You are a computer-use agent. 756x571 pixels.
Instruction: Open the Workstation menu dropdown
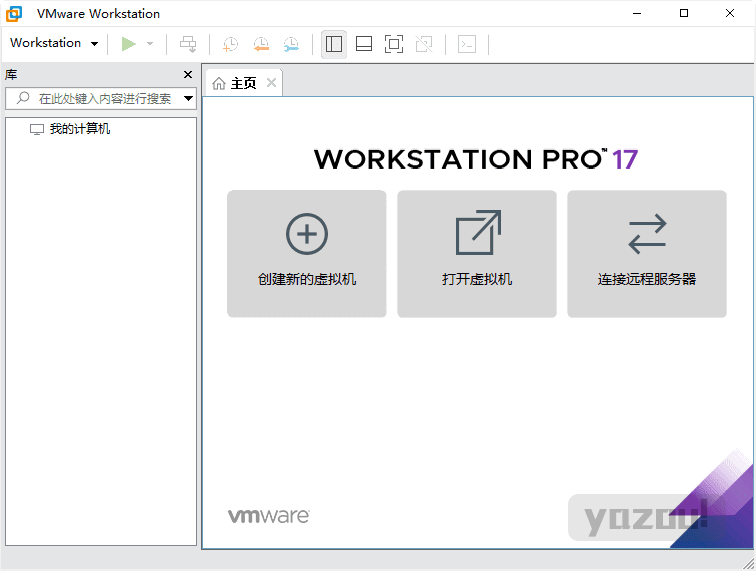[54, 43]
